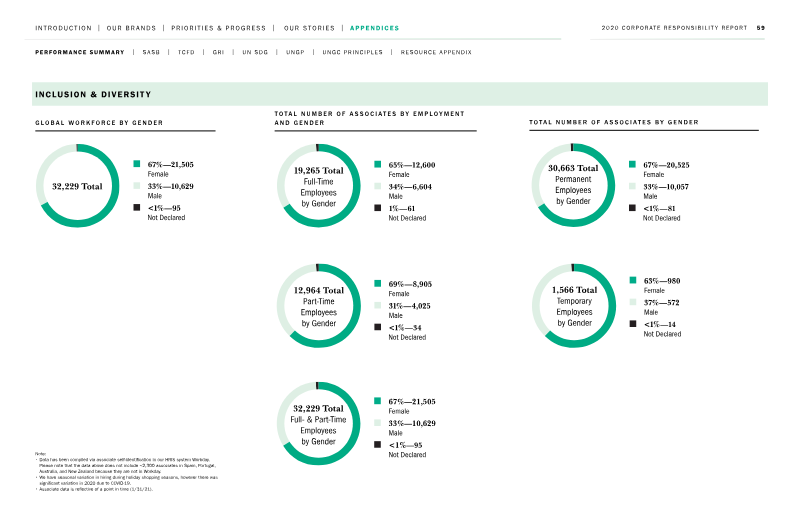Open the Resource Appendix link

[436, 52]
